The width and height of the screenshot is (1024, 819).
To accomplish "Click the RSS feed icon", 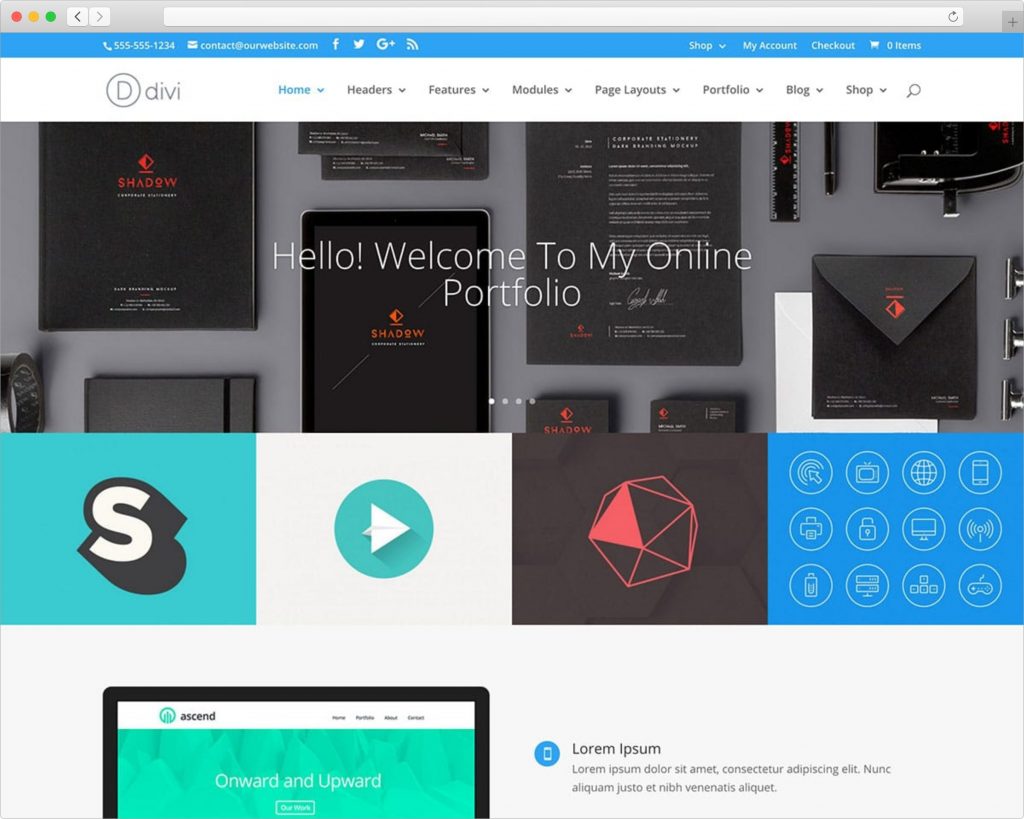I will coord(412,45).
